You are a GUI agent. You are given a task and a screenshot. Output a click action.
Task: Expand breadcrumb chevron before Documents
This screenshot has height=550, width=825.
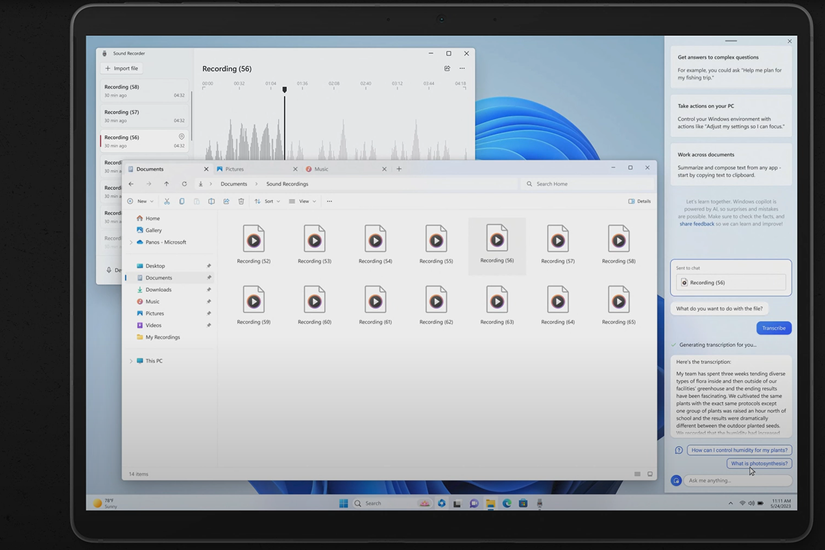(211, 184)
